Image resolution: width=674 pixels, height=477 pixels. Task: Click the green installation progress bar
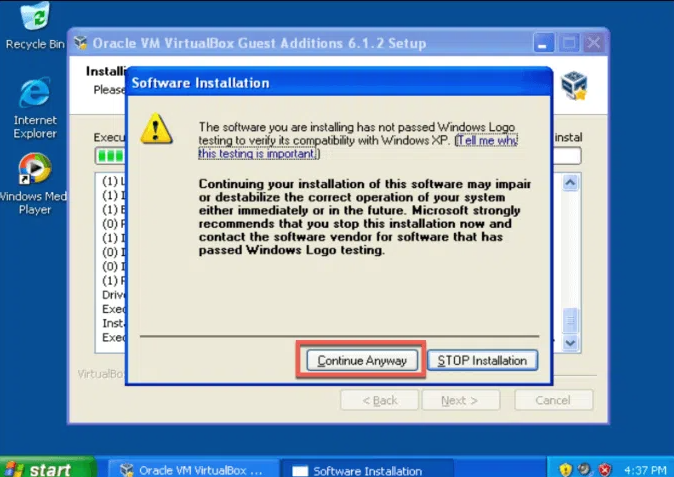click(x=111, y=156)
